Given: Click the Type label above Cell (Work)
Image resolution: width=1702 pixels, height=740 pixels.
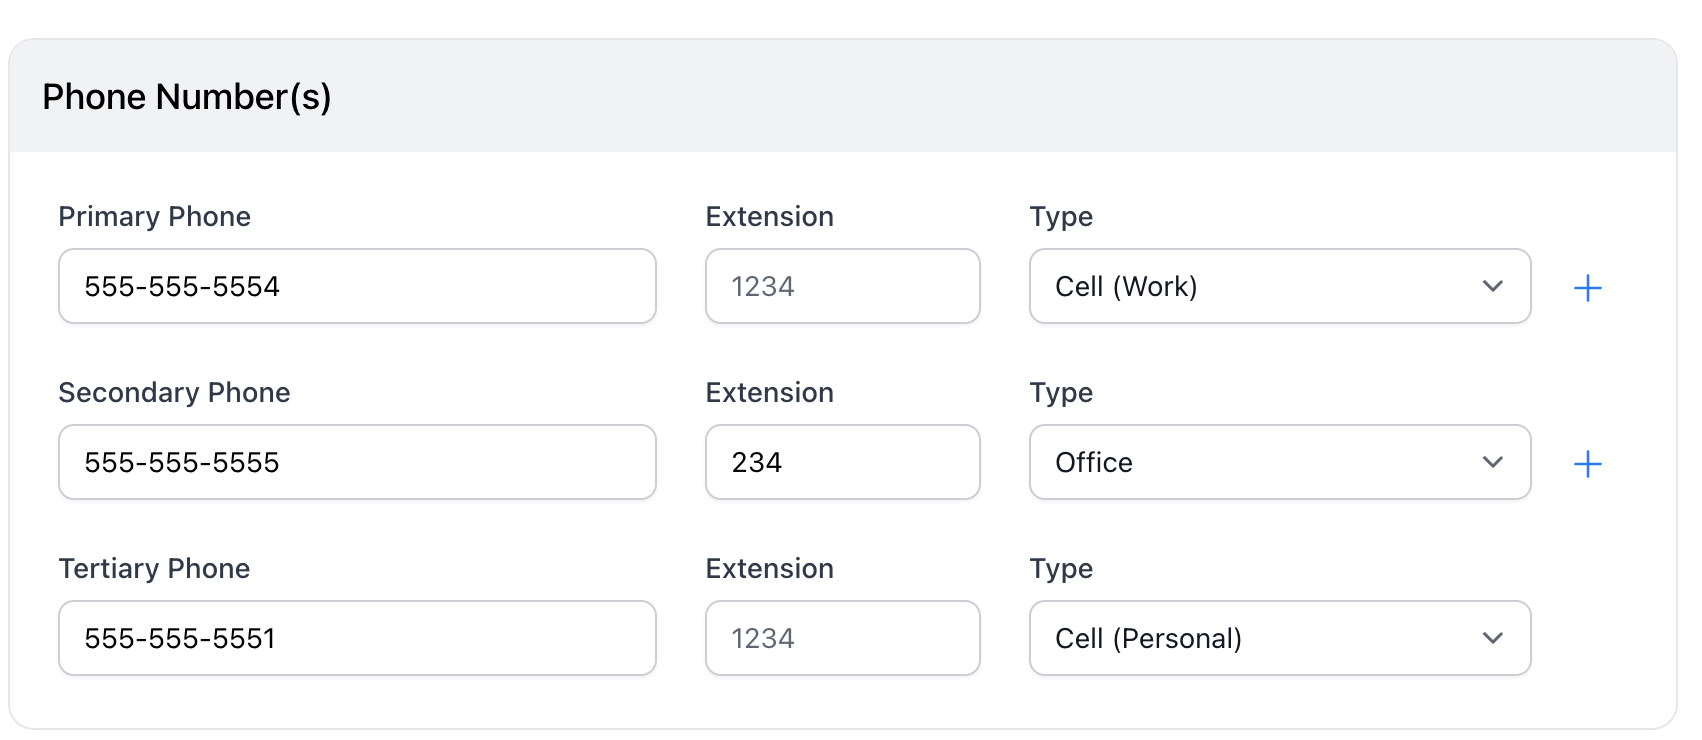Looking at the screenshot, I should pos(1061,217).
